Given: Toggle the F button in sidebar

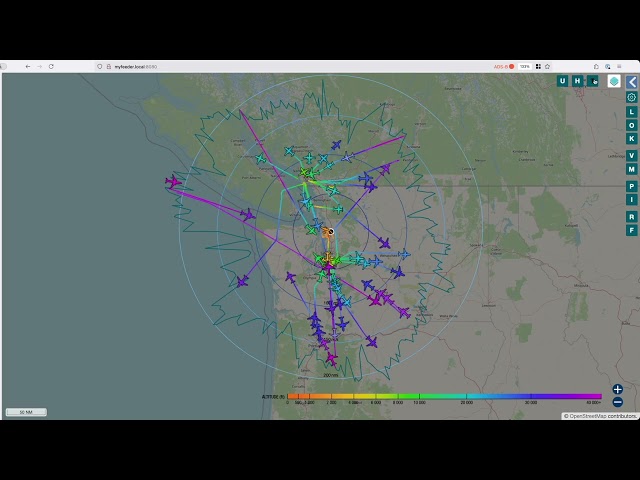Looking at the screenshot, I should pos(632,230).
